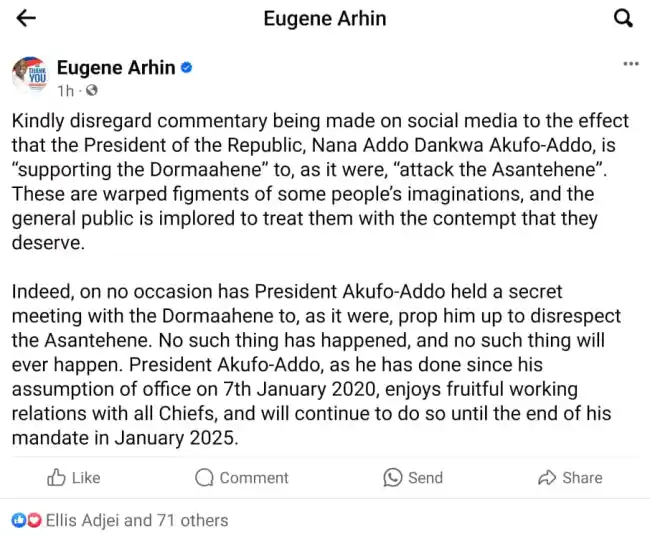Tap the Share arrow icon
Screen dimensions: 650x536
(547, 477)
